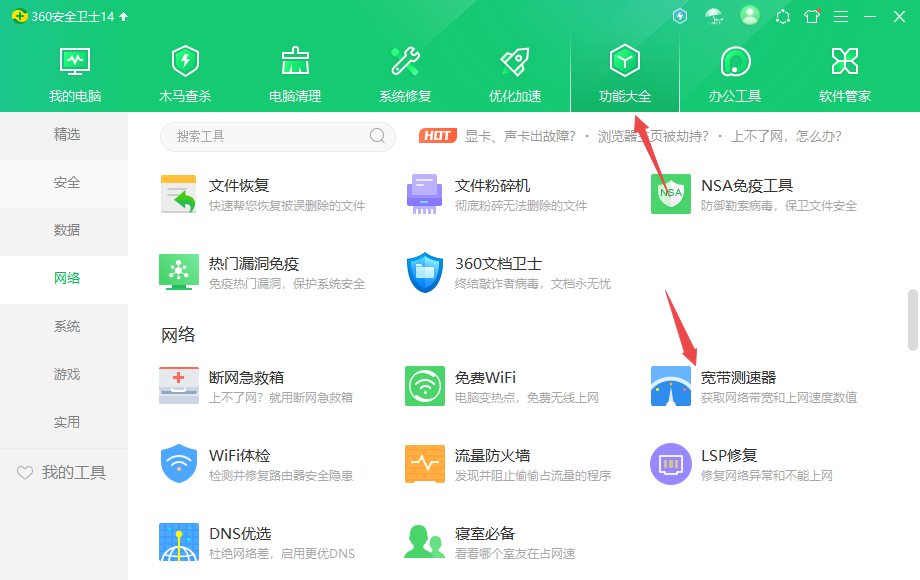Open the notification bell in the title bar
The width and height of the screenshot is (920, 580).
pyautogui.click(x=782, y=16)
